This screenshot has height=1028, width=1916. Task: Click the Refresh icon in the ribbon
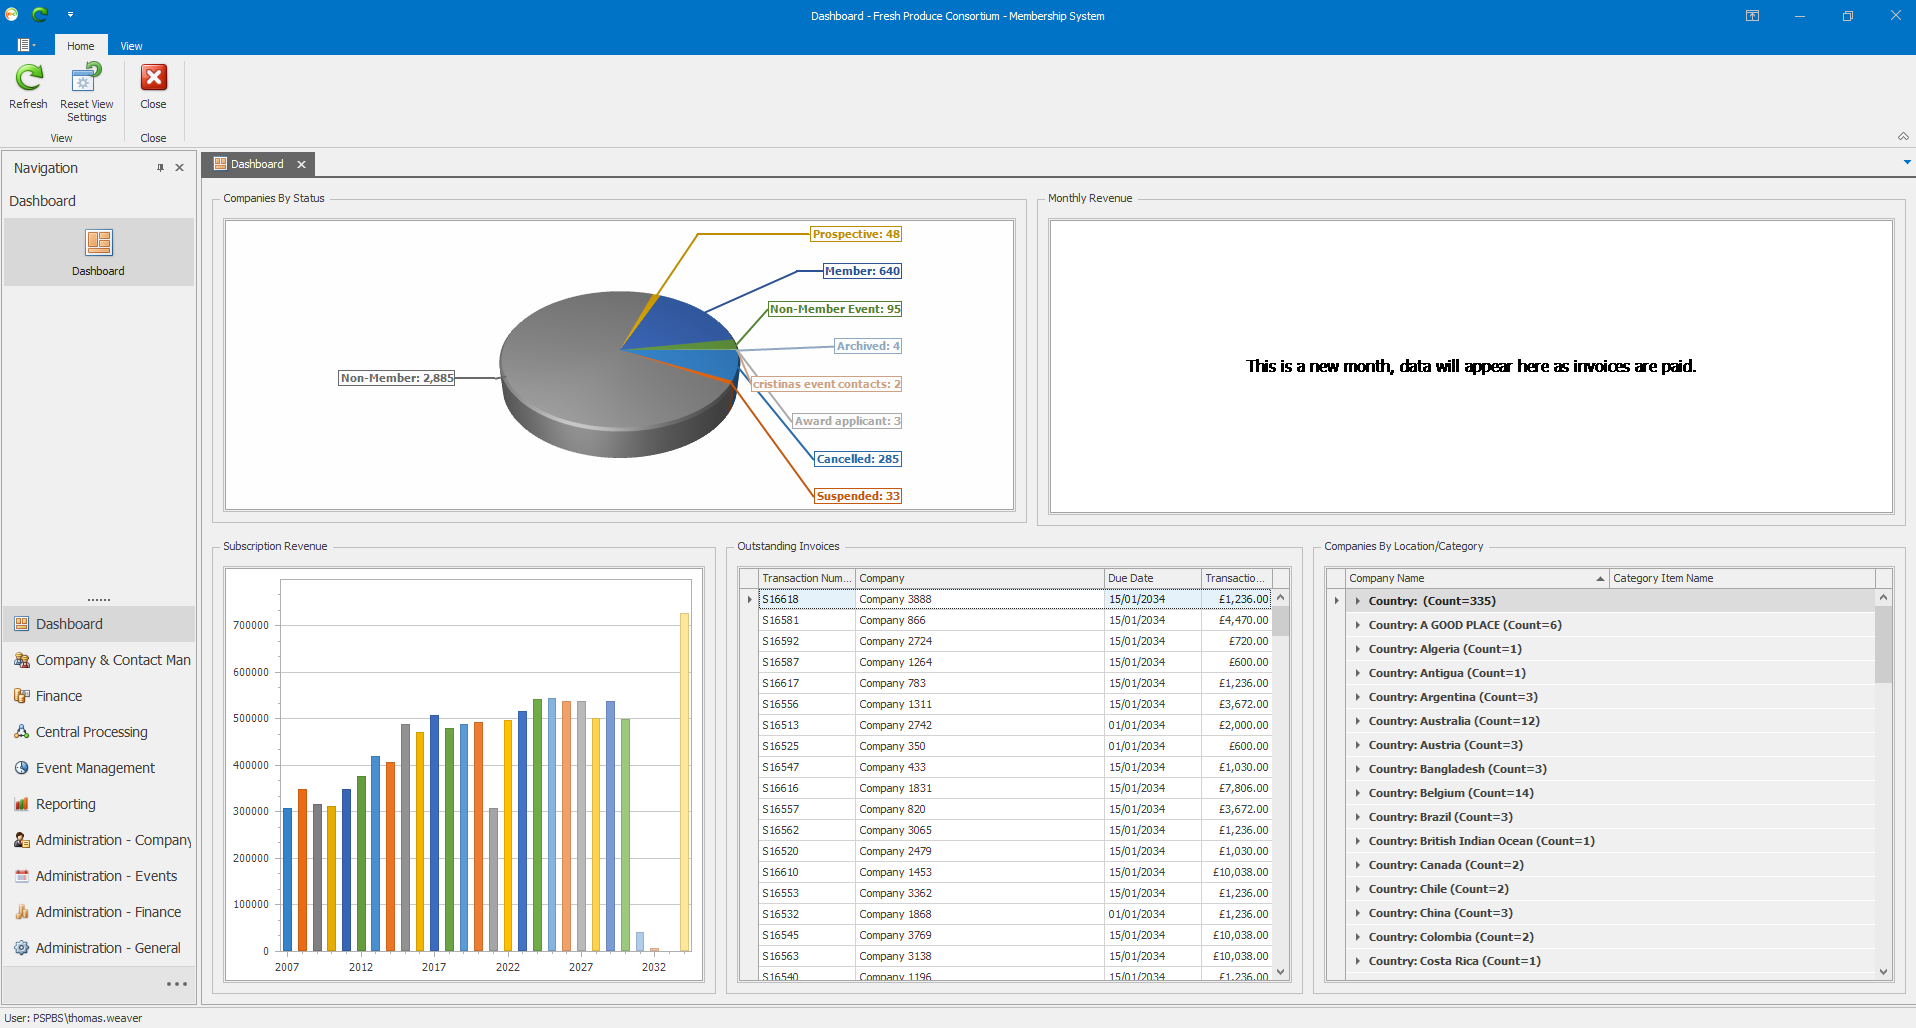point(29,78)
